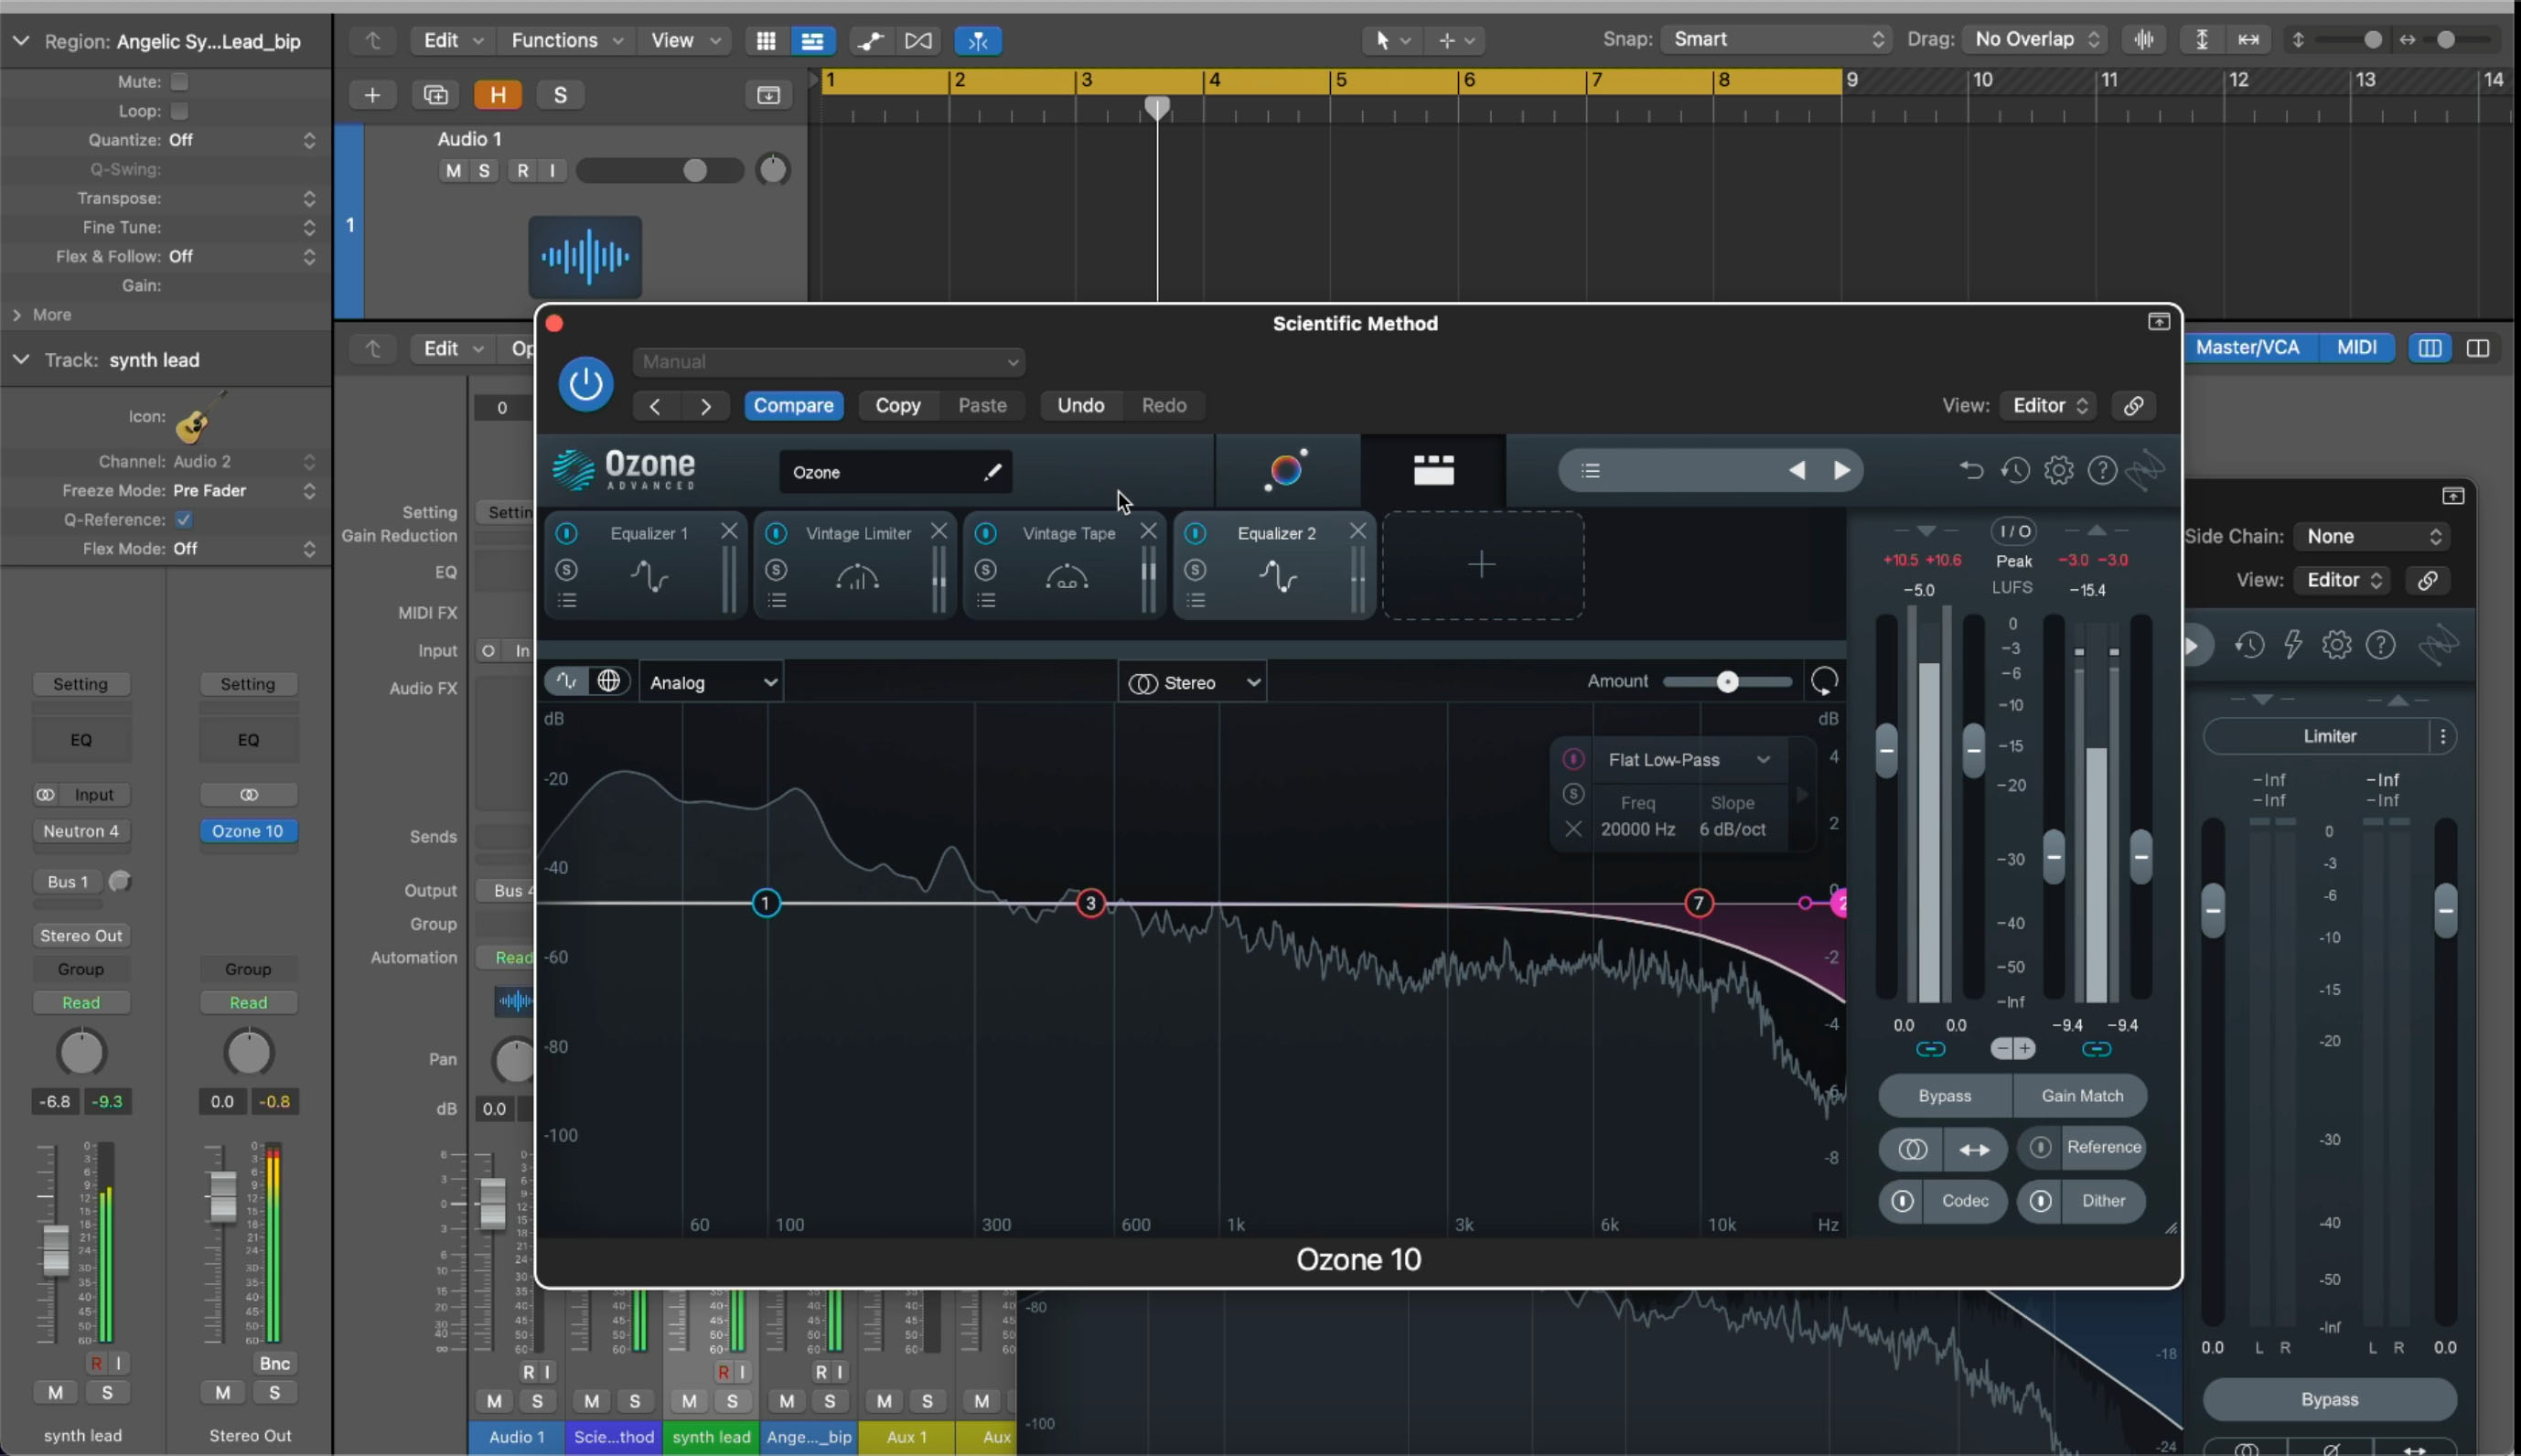Reset the Amount control icon
This screenshot has height=1456, width=2521.
click(x=1824, y=682)
